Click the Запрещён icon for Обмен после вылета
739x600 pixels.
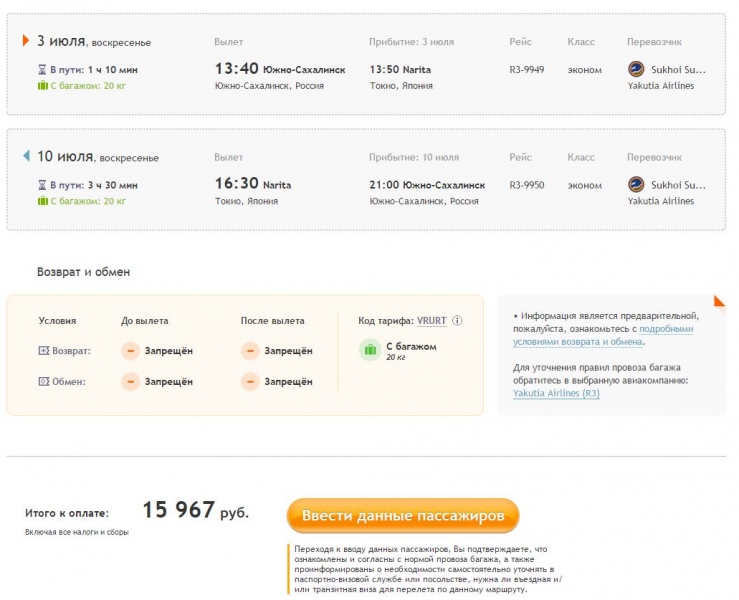coord(250,381)
